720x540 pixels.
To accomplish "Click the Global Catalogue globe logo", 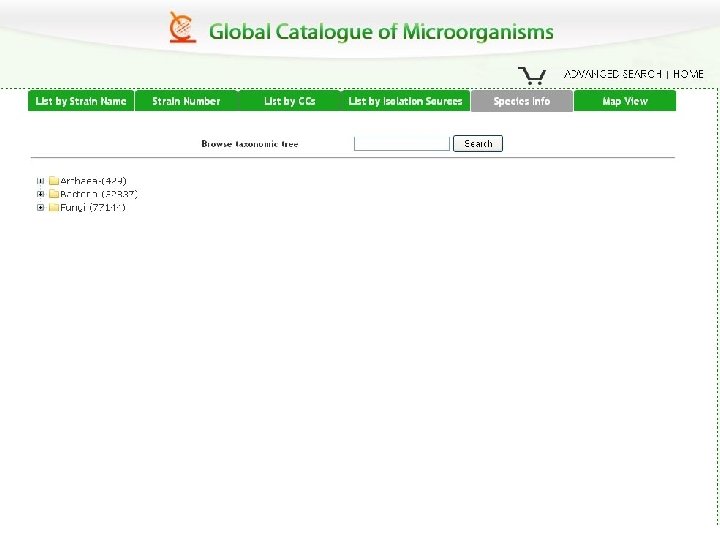I will 183,28.
